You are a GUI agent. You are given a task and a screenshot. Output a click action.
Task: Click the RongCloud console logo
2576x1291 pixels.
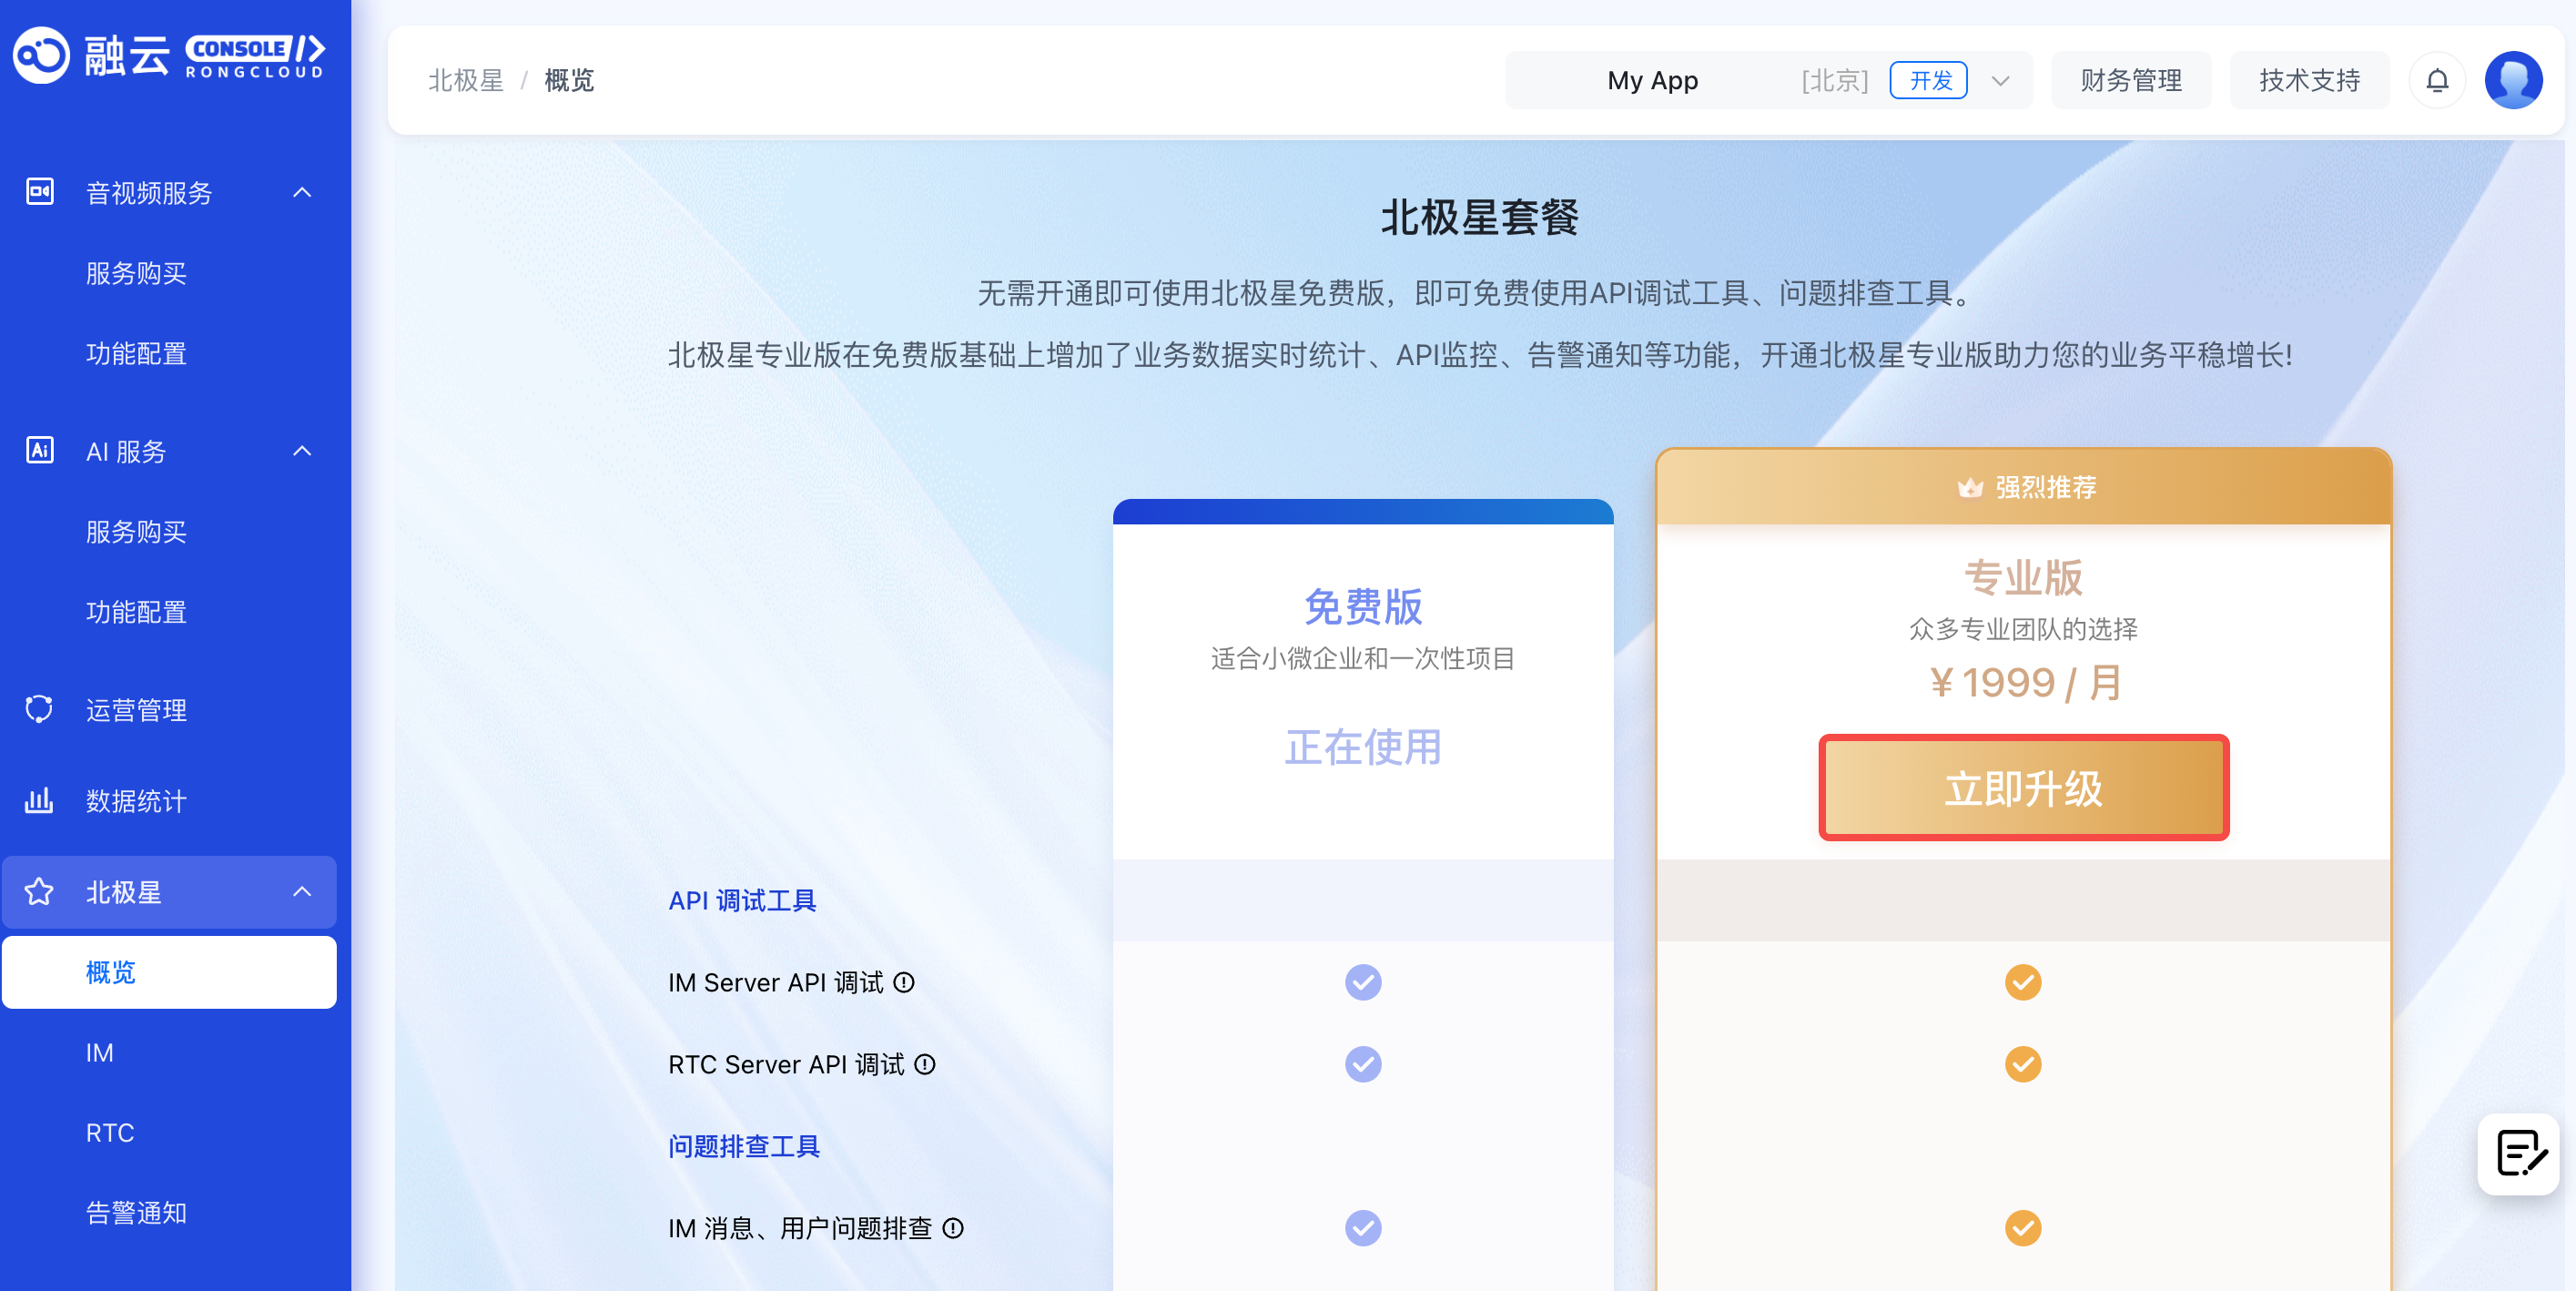170,55
